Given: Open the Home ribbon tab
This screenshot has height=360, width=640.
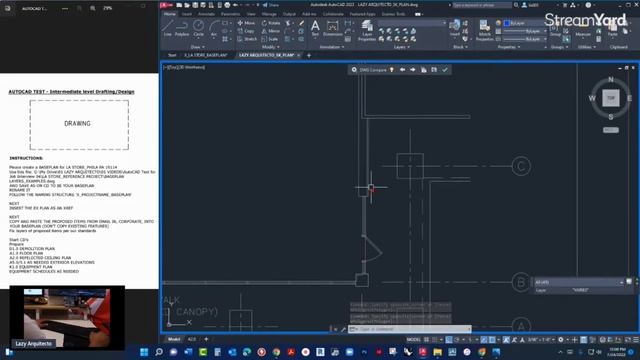Looking at the screenshot, I should tap(170, 14).
